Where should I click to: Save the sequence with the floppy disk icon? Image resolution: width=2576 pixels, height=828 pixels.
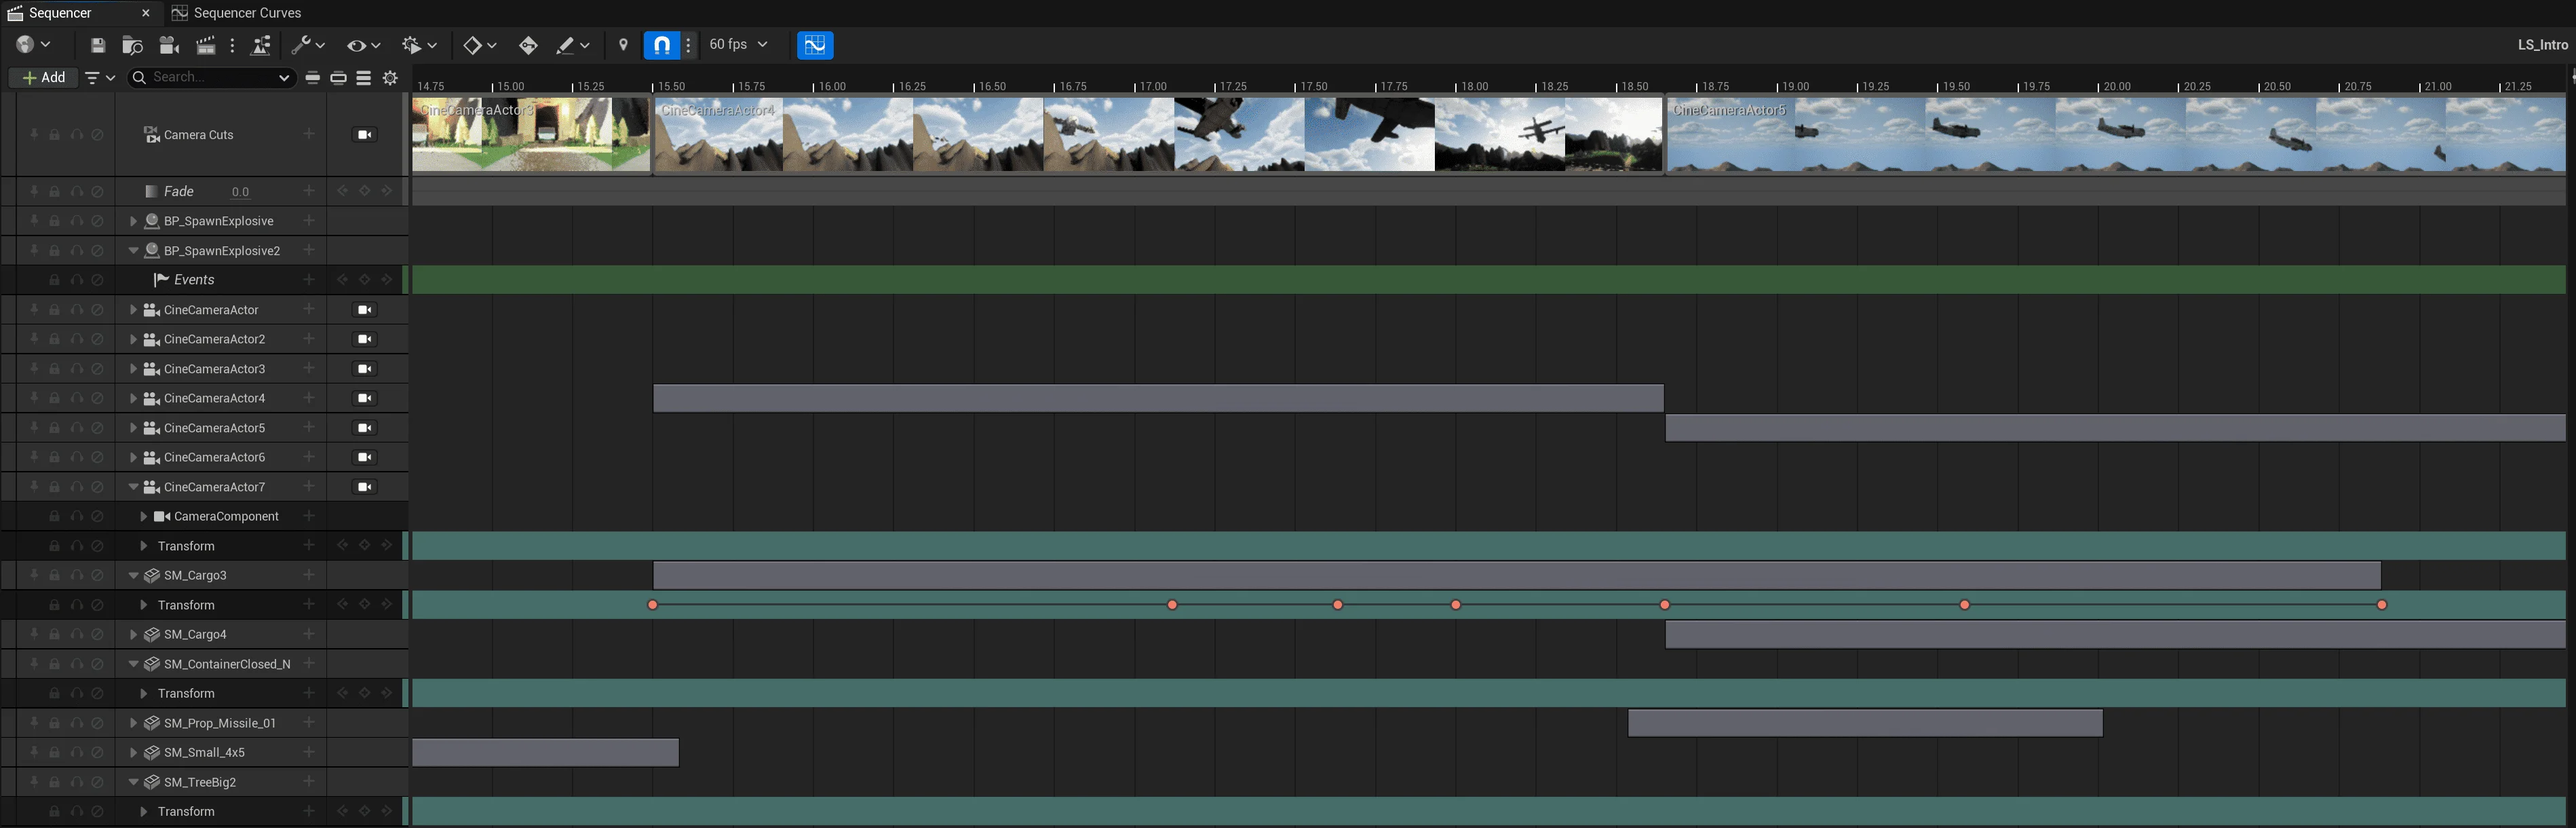(98, 45)
